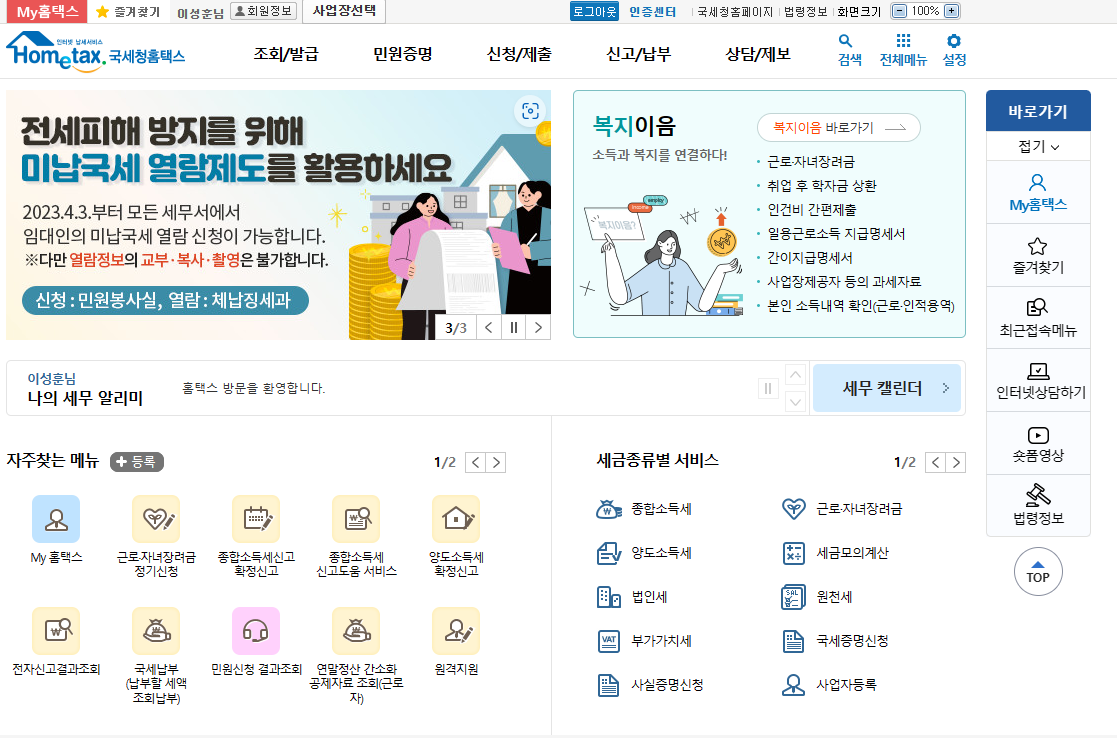1117x738 pixels.
Task: Open 숏폼영상 in the sidebar
Action: click(1038, 443)
